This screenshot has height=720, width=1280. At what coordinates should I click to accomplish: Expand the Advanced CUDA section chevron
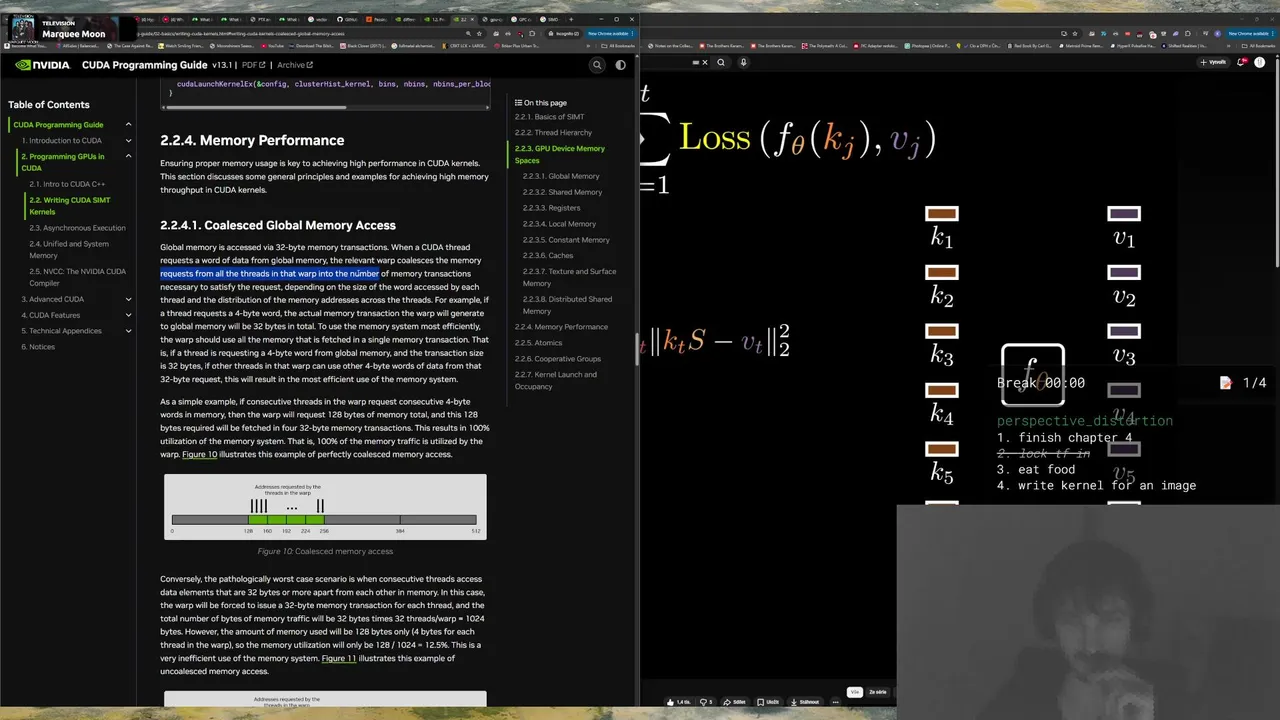pyautogui.click(x=128, y=299)
